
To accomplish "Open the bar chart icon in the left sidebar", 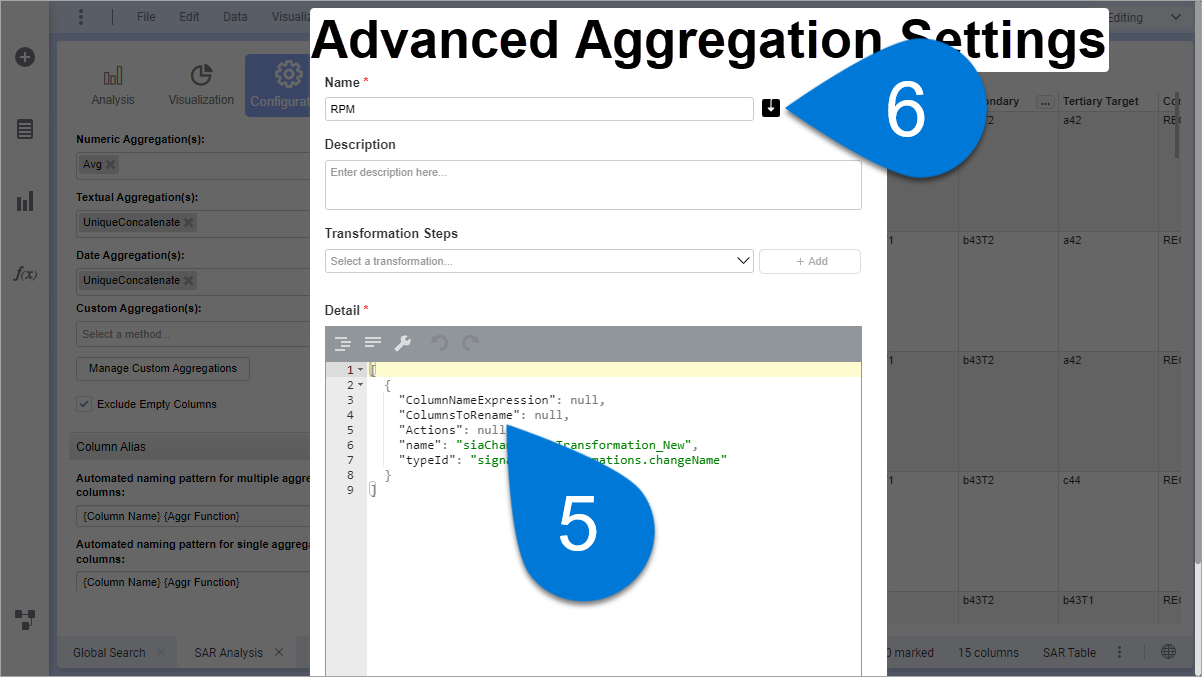I will click(25, 202).
